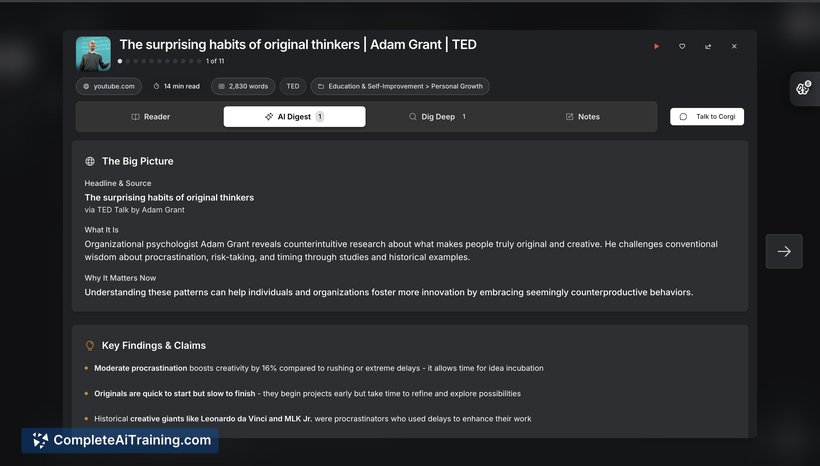Close the article panel with X
The height and width of the screenshot is (466, 820).
coord(734,47)
